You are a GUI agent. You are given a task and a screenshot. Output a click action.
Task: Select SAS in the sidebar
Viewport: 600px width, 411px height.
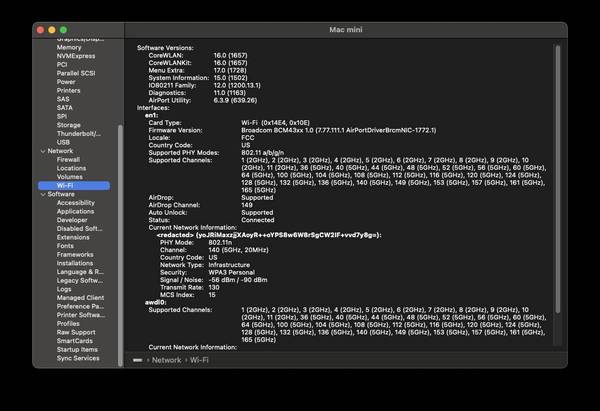tap(63, 99)
